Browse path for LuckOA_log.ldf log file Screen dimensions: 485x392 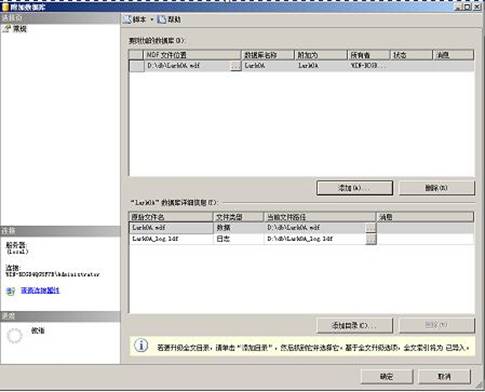[x=371, y=239]
